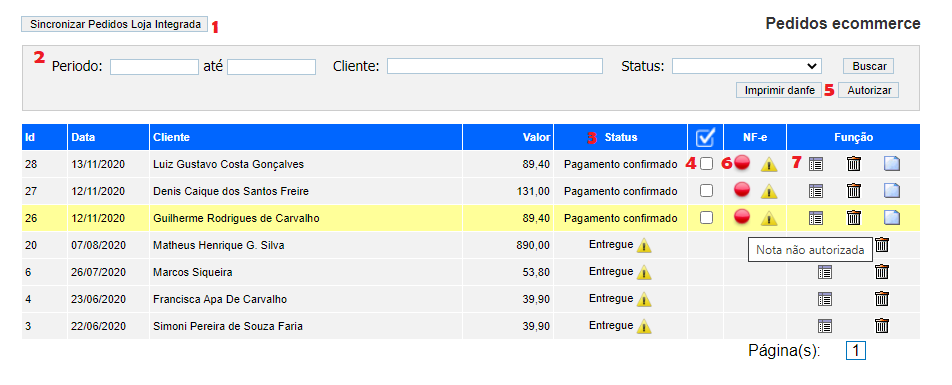The image size is (952, 385).
Task: Open order details list icon for order 28
Action: [x=816, y=164]
